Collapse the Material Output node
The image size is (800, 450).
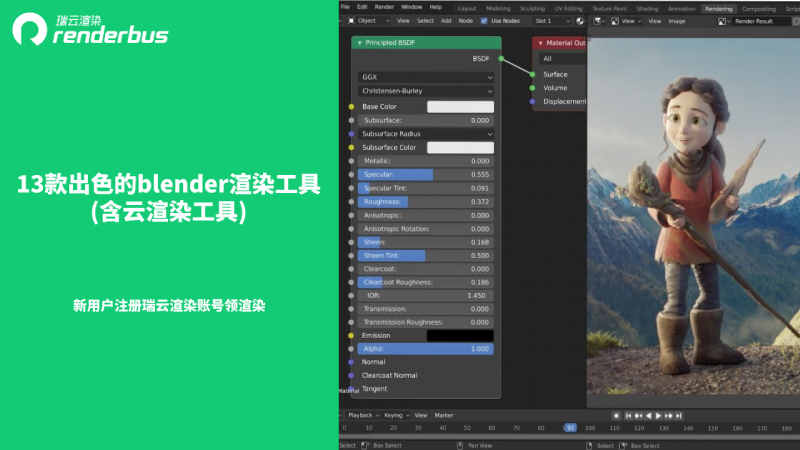tap(540, 44)
